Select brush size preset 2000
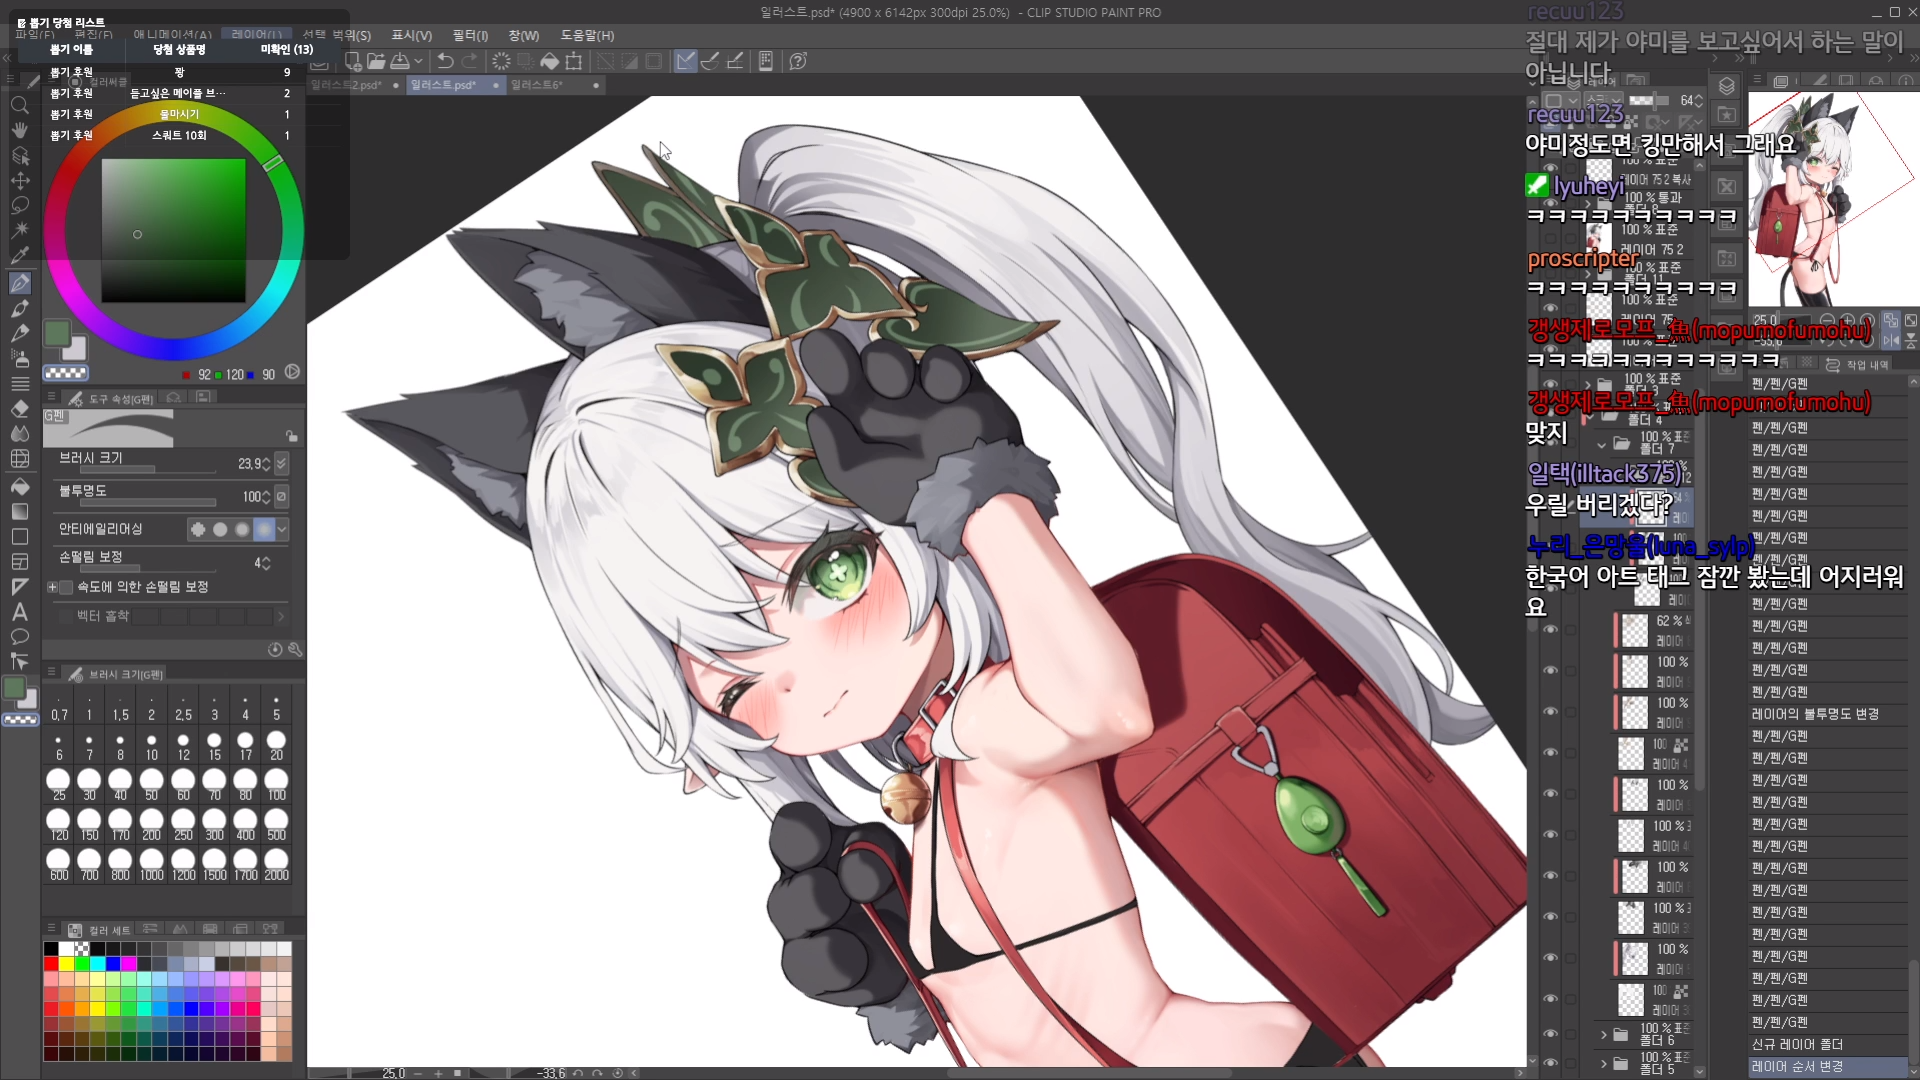Image resolution: width=1920 pixels, height=1080 pixels. 277,864
